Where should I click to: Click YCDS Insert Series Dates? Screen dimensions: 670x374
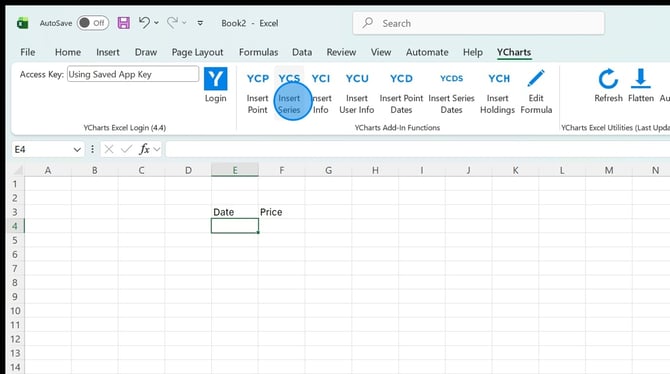tap(451, 93)
